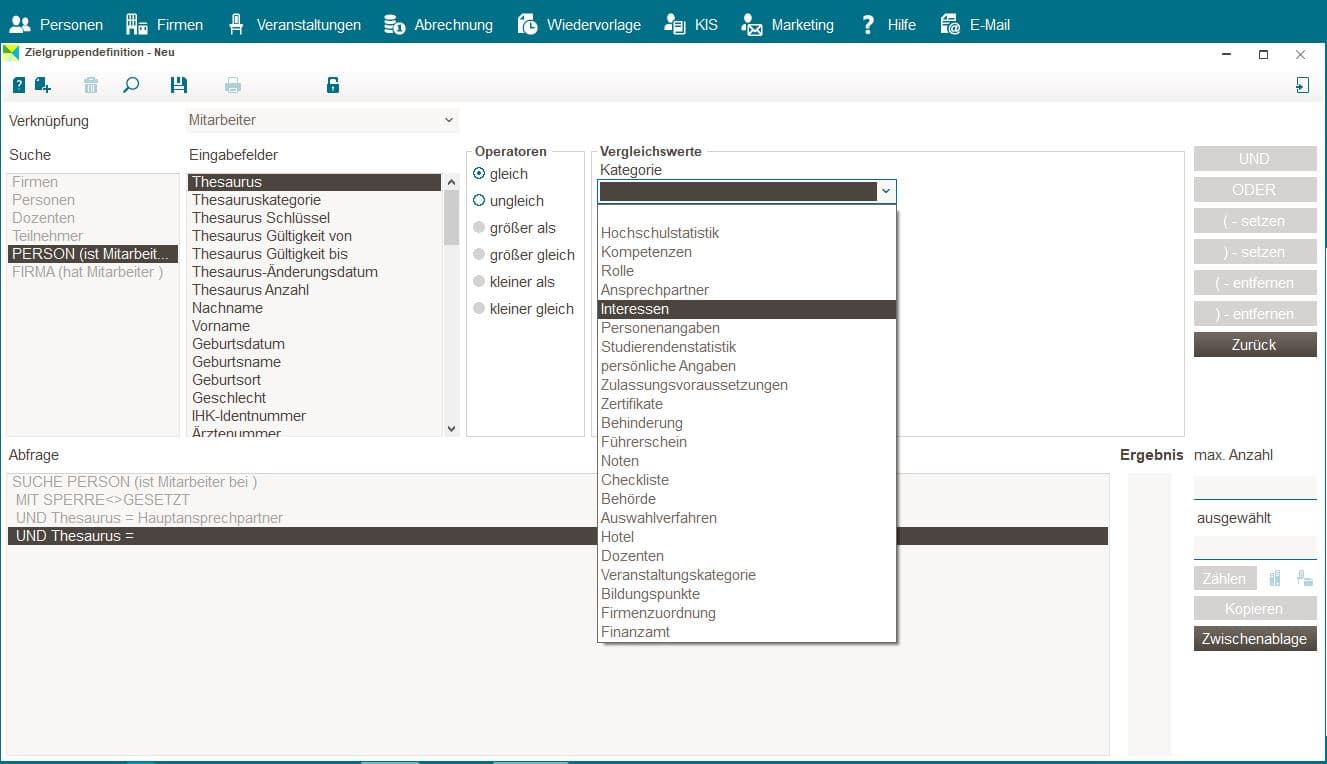Exit the form via the door icon

tap(1302, 86)
